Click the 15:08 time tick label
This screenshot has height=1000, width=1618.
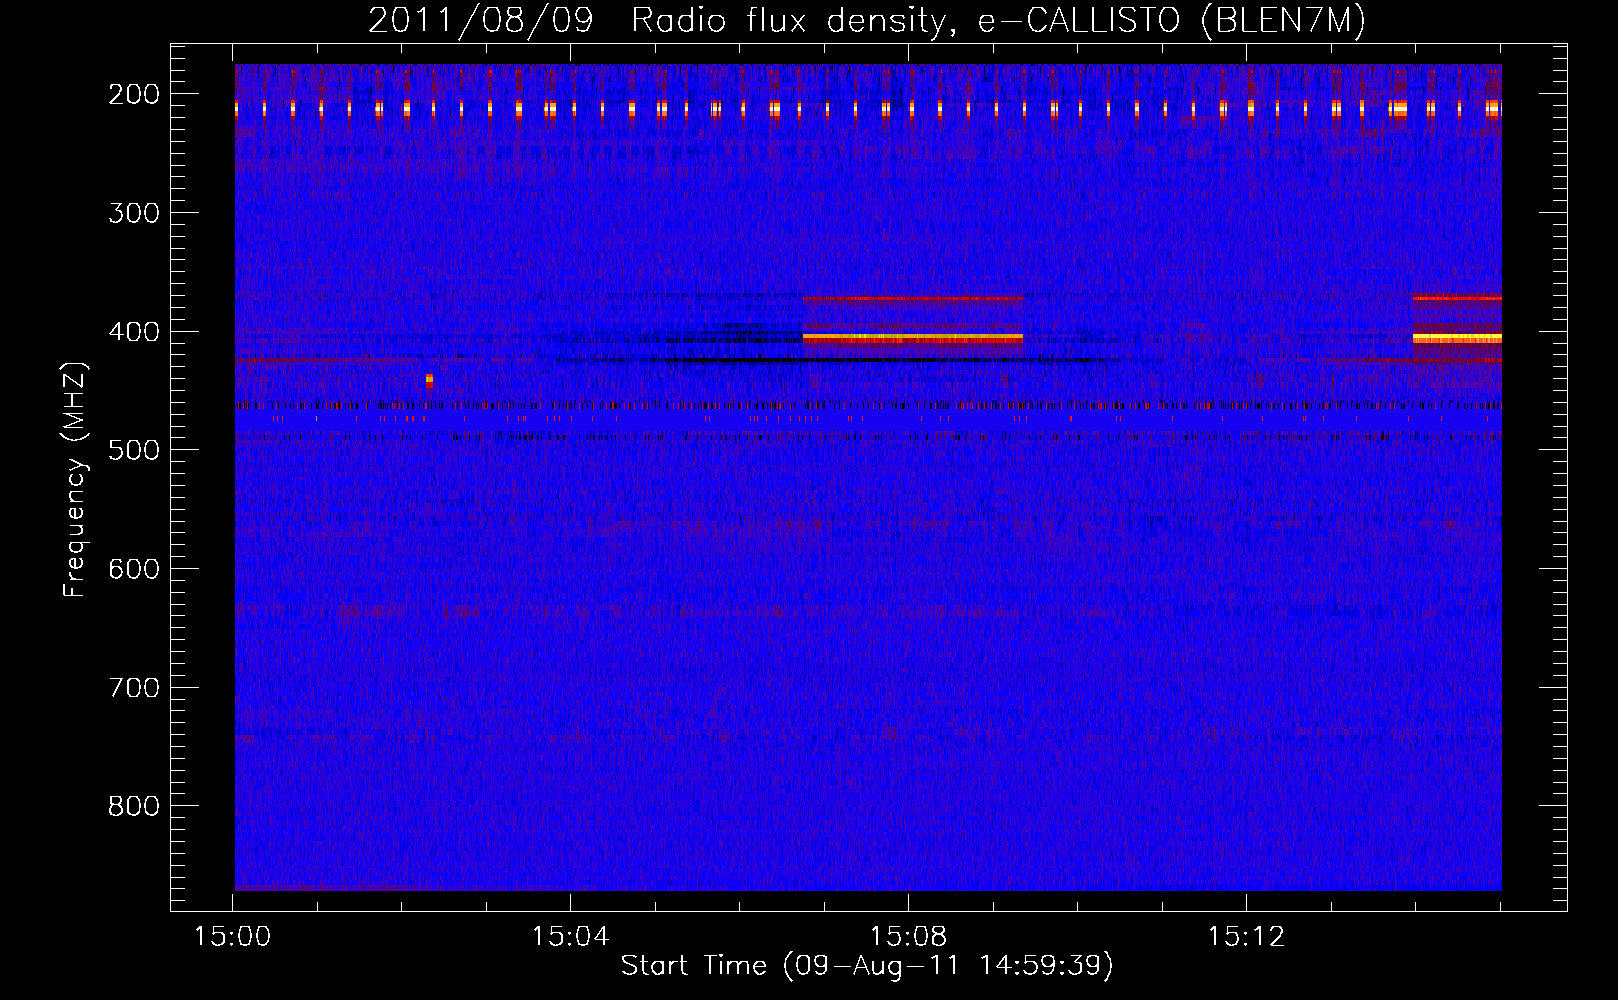[908, 937]
